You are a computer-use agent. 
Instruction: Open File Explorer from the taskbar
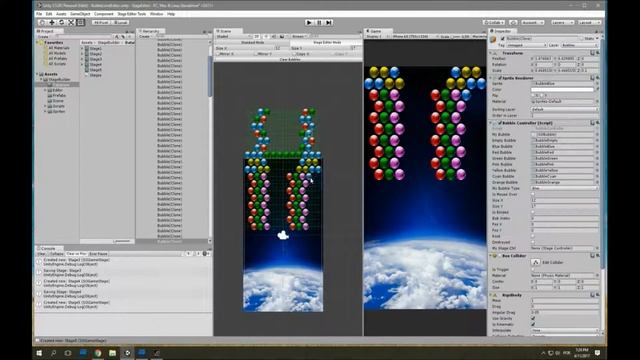113,353
